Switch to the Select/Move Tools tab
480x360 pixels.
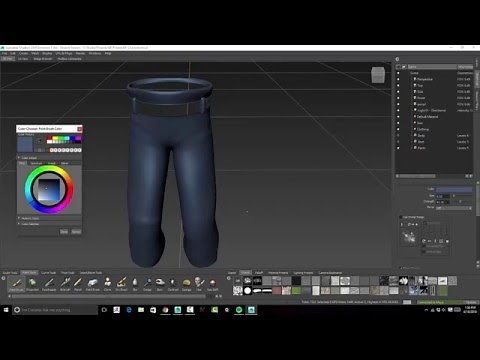91,273
